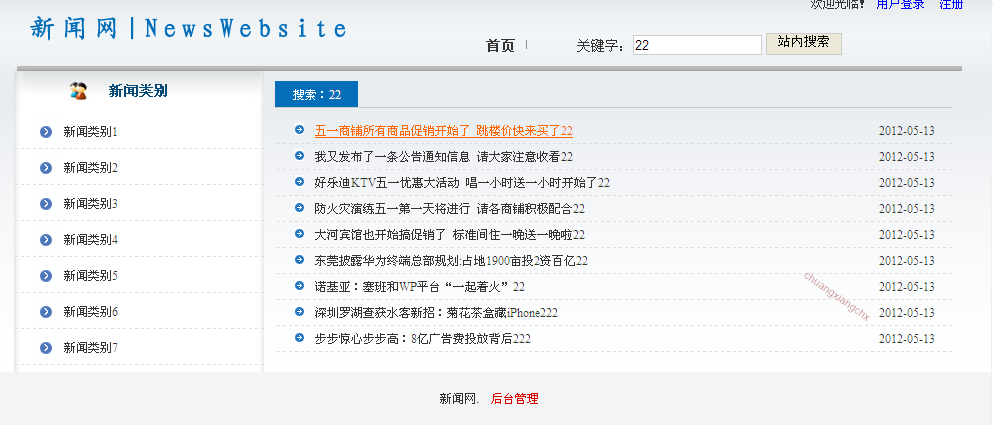
Task: Click the arrow icon beside 新闻类别1
Action: [x=46, y=132]
